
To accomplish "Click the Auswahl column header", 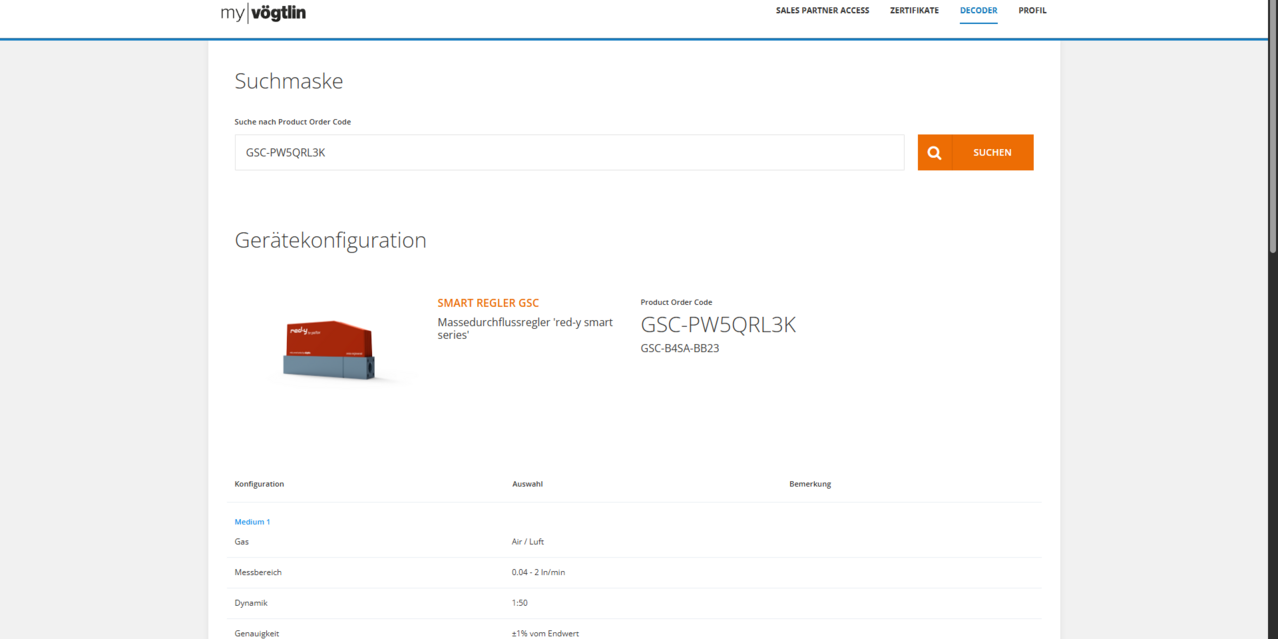I will (527, 484).
